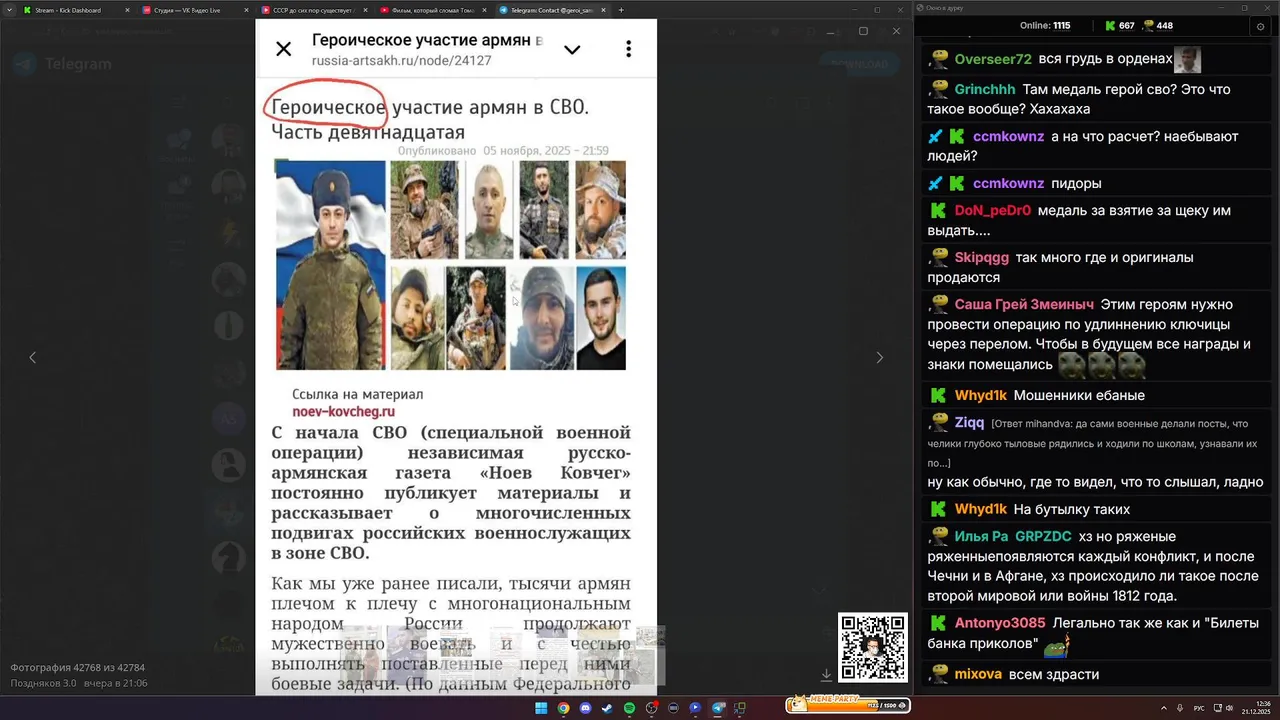The image size is (1280, 720).
Task: Click the avatar image after Overseer72 message
Action: pyautogui.click(x=1187, y=59)
